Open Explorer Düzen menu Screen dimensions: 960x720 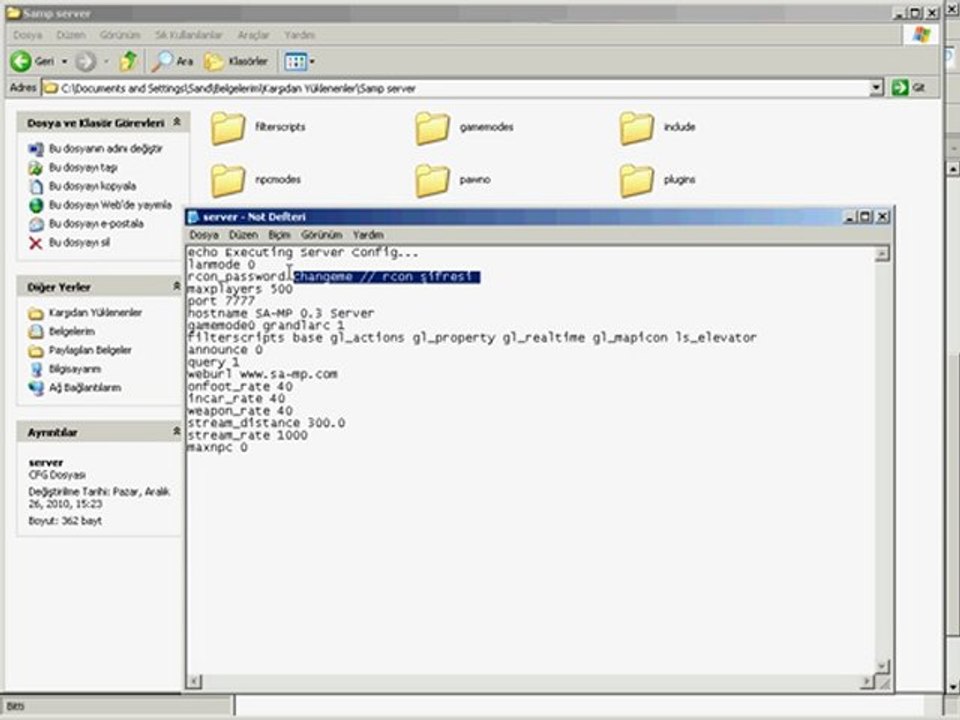tap(71, 35)
